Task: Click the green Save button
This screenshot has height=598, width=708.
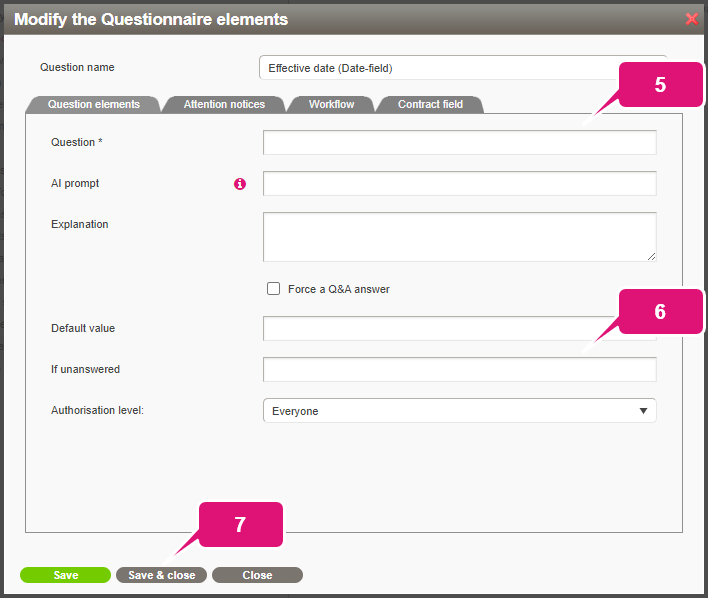Action: (x=65, y=575)
